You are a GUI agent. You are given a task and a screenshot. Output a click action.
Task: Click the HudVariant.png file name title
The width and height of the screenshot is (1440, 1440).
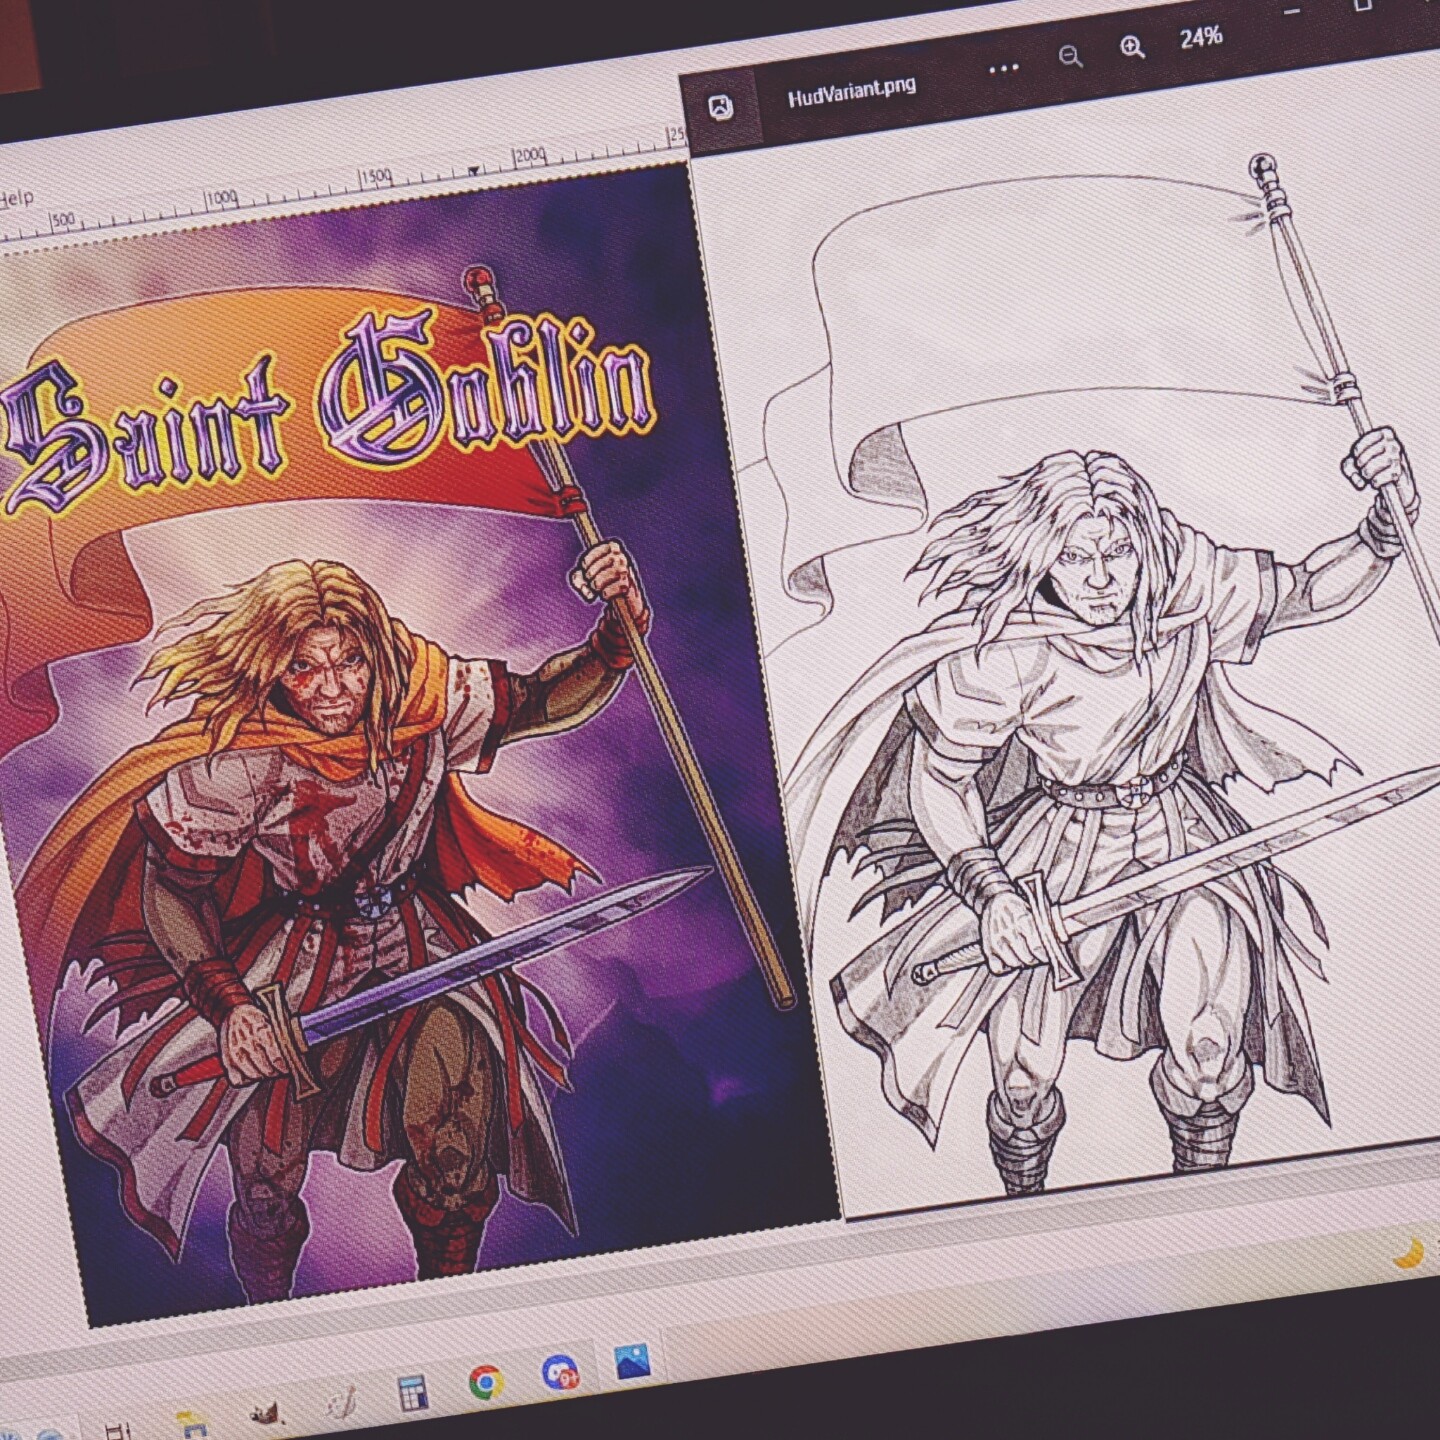point(851,91)
